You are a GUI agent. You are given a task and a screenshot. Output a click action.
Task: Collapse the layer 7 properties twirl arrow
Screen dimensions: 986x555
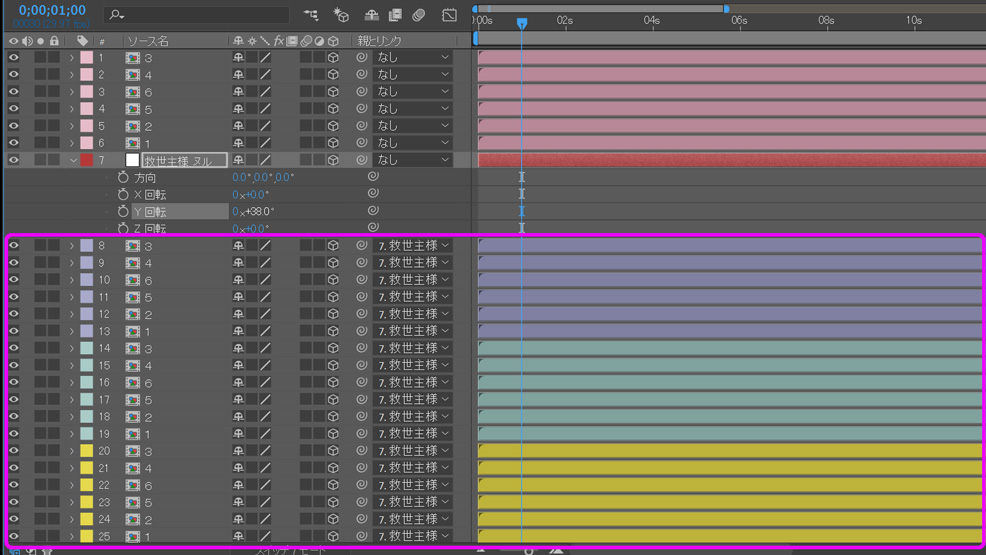click(73, 160)
